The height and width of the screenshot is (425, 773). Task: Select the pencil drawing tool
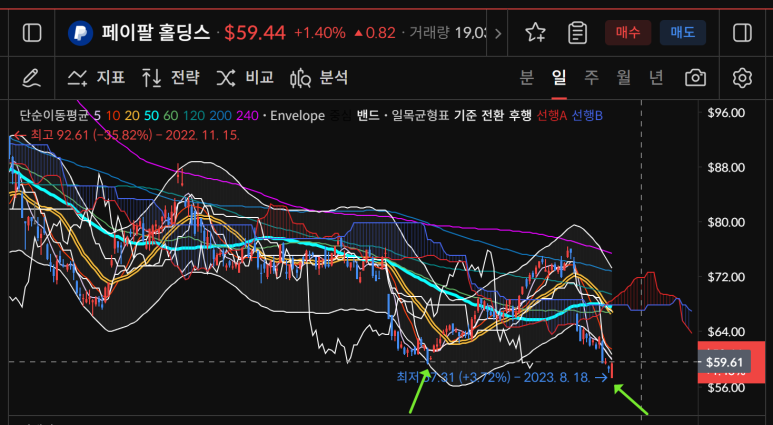(x=32, y=78)
